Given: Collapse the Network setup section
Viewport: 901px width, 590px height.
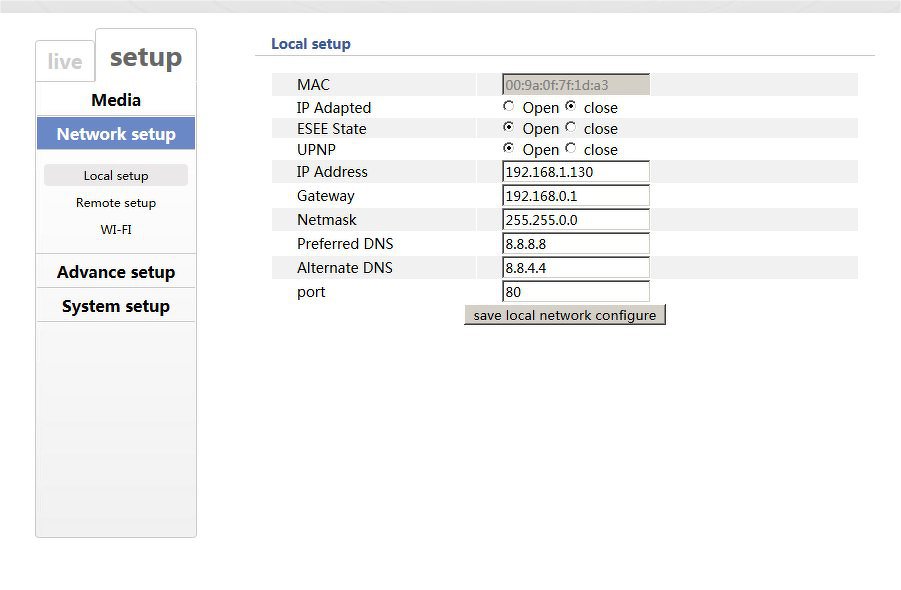Looking at the screenshot, I should tap(116, 134).
